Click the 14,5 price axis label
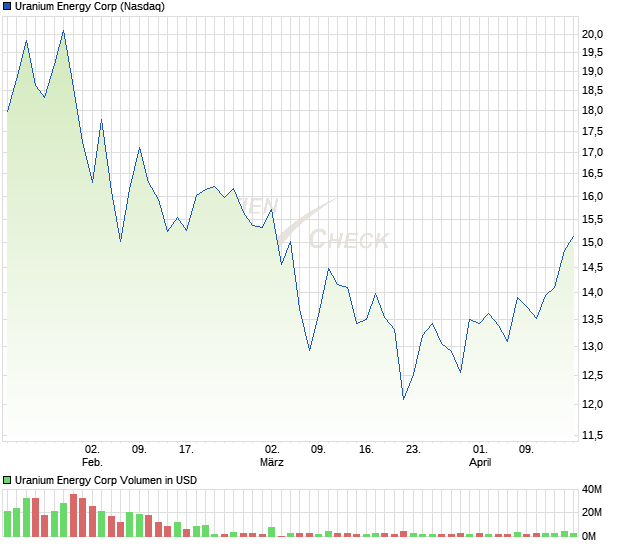Screen dimensions: 620x546 (x=592, y=267)
